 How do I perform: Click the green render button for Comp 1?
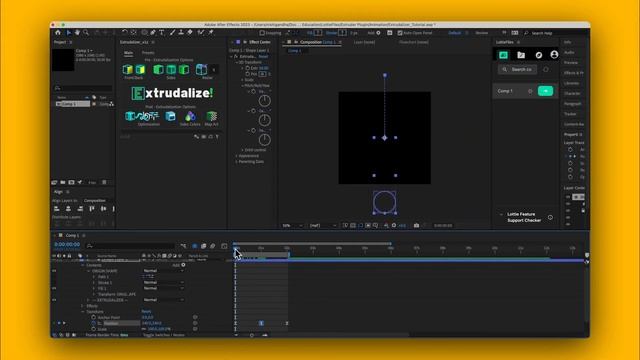coord(545,91)
